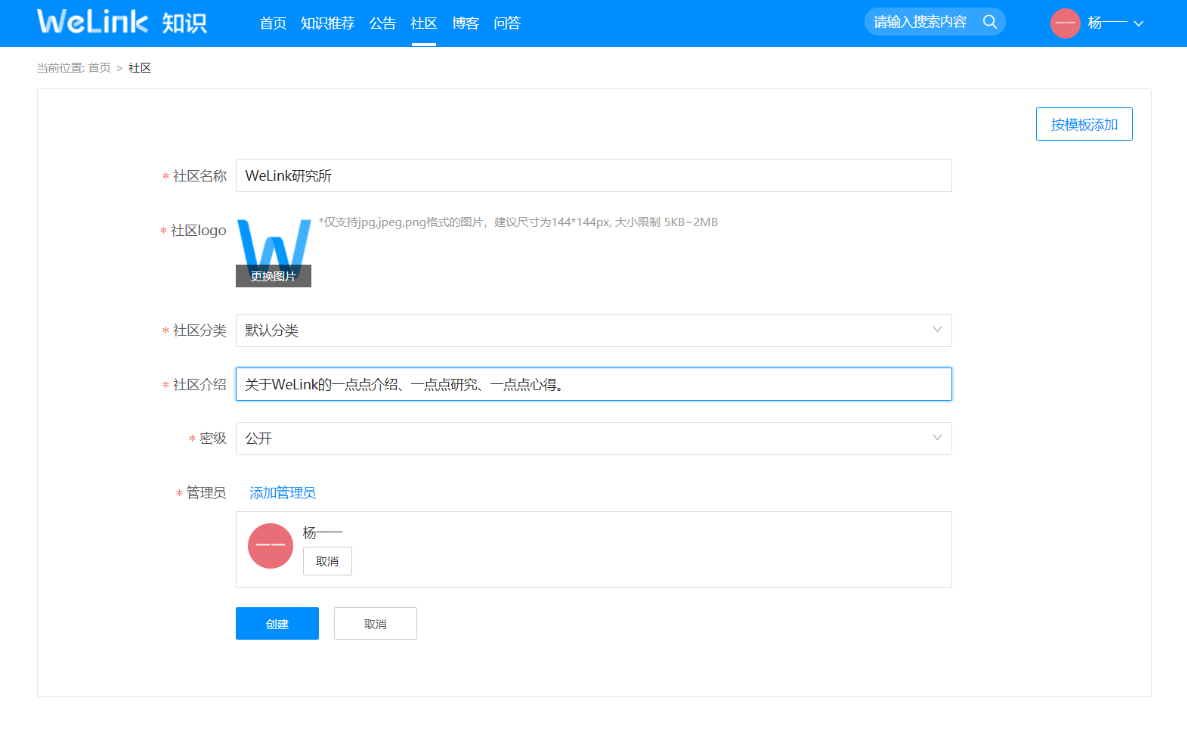Click the user avatar in header
1187x735 pixels.
(1065, 23)
